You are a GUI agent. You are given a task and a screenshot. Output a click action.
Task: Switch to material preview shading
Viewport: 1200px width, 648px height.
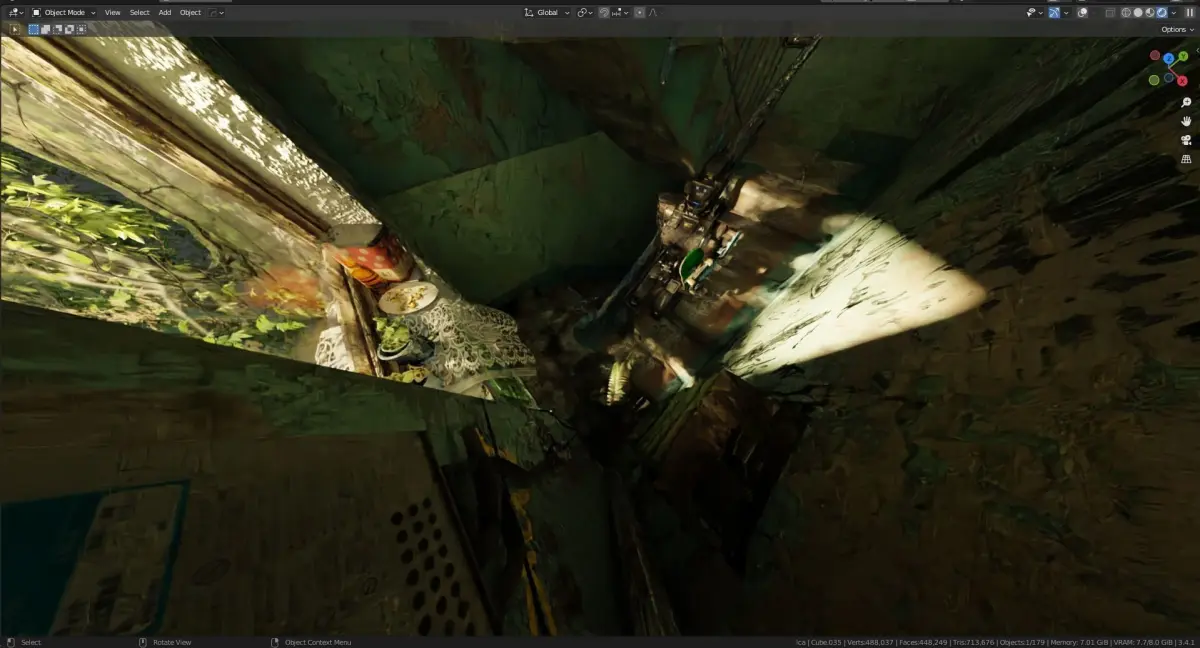click(x=1150, y=13)
